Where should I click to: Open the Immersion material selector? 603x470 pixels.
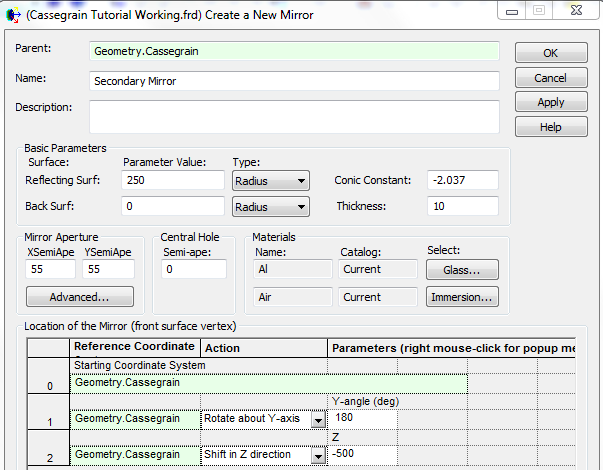461,297
